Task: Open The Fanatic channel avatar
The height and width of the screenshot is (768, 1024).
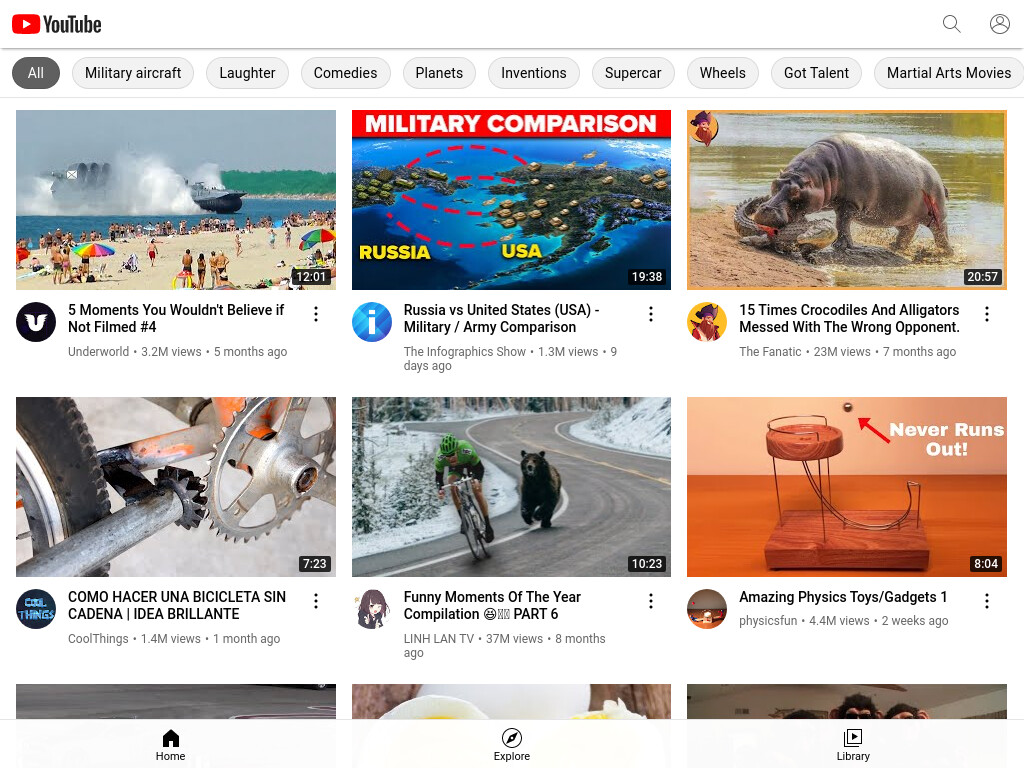Action: [707, 322]
